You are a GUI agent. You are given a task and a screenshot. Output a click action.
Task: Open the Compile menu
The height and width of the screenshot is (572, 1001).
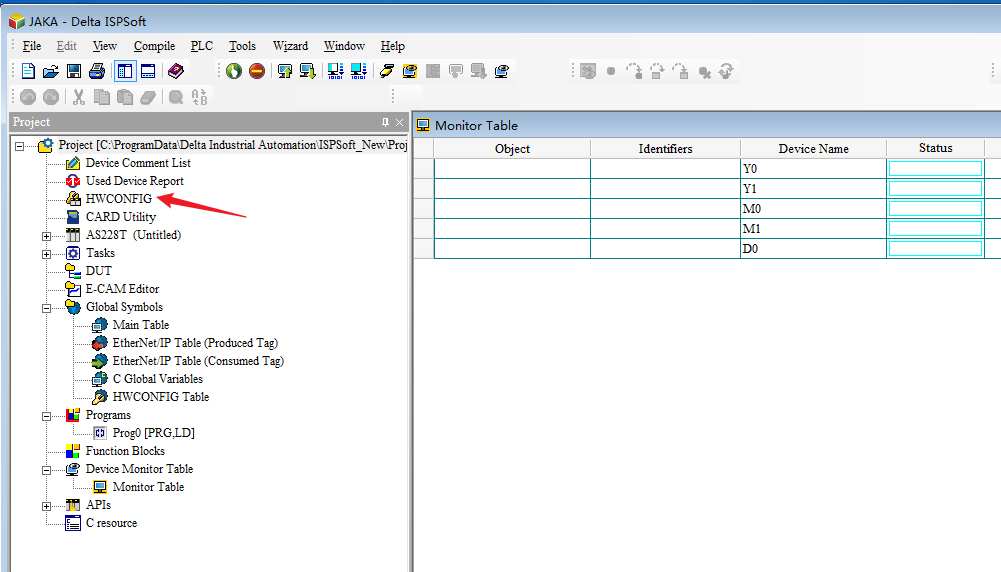[x=154, y=46]
